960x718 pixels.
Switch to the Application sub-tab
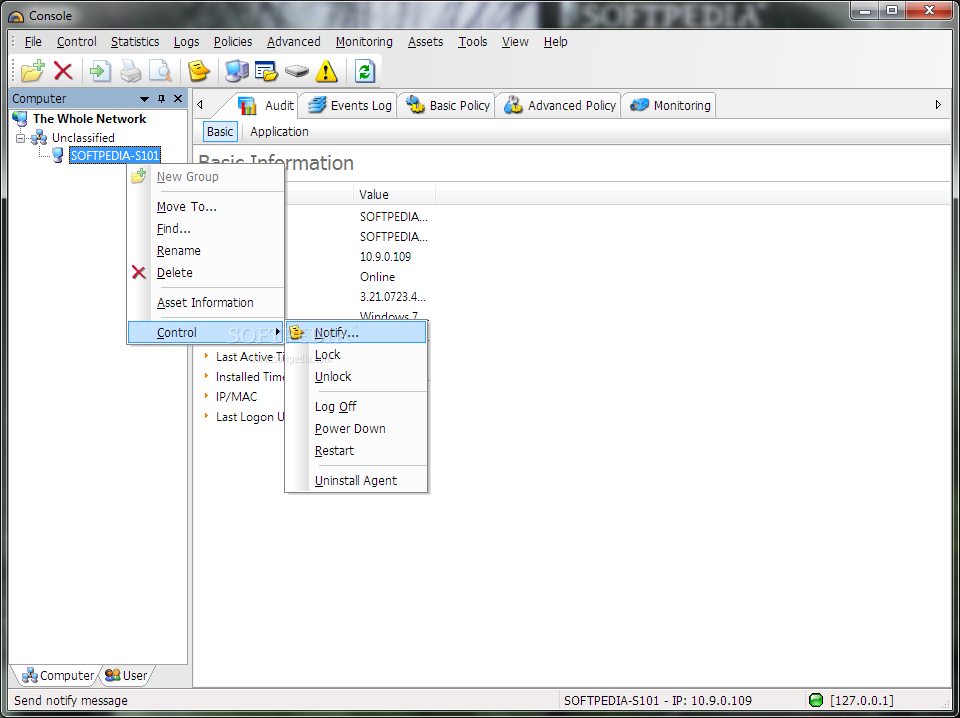[279, 132]
